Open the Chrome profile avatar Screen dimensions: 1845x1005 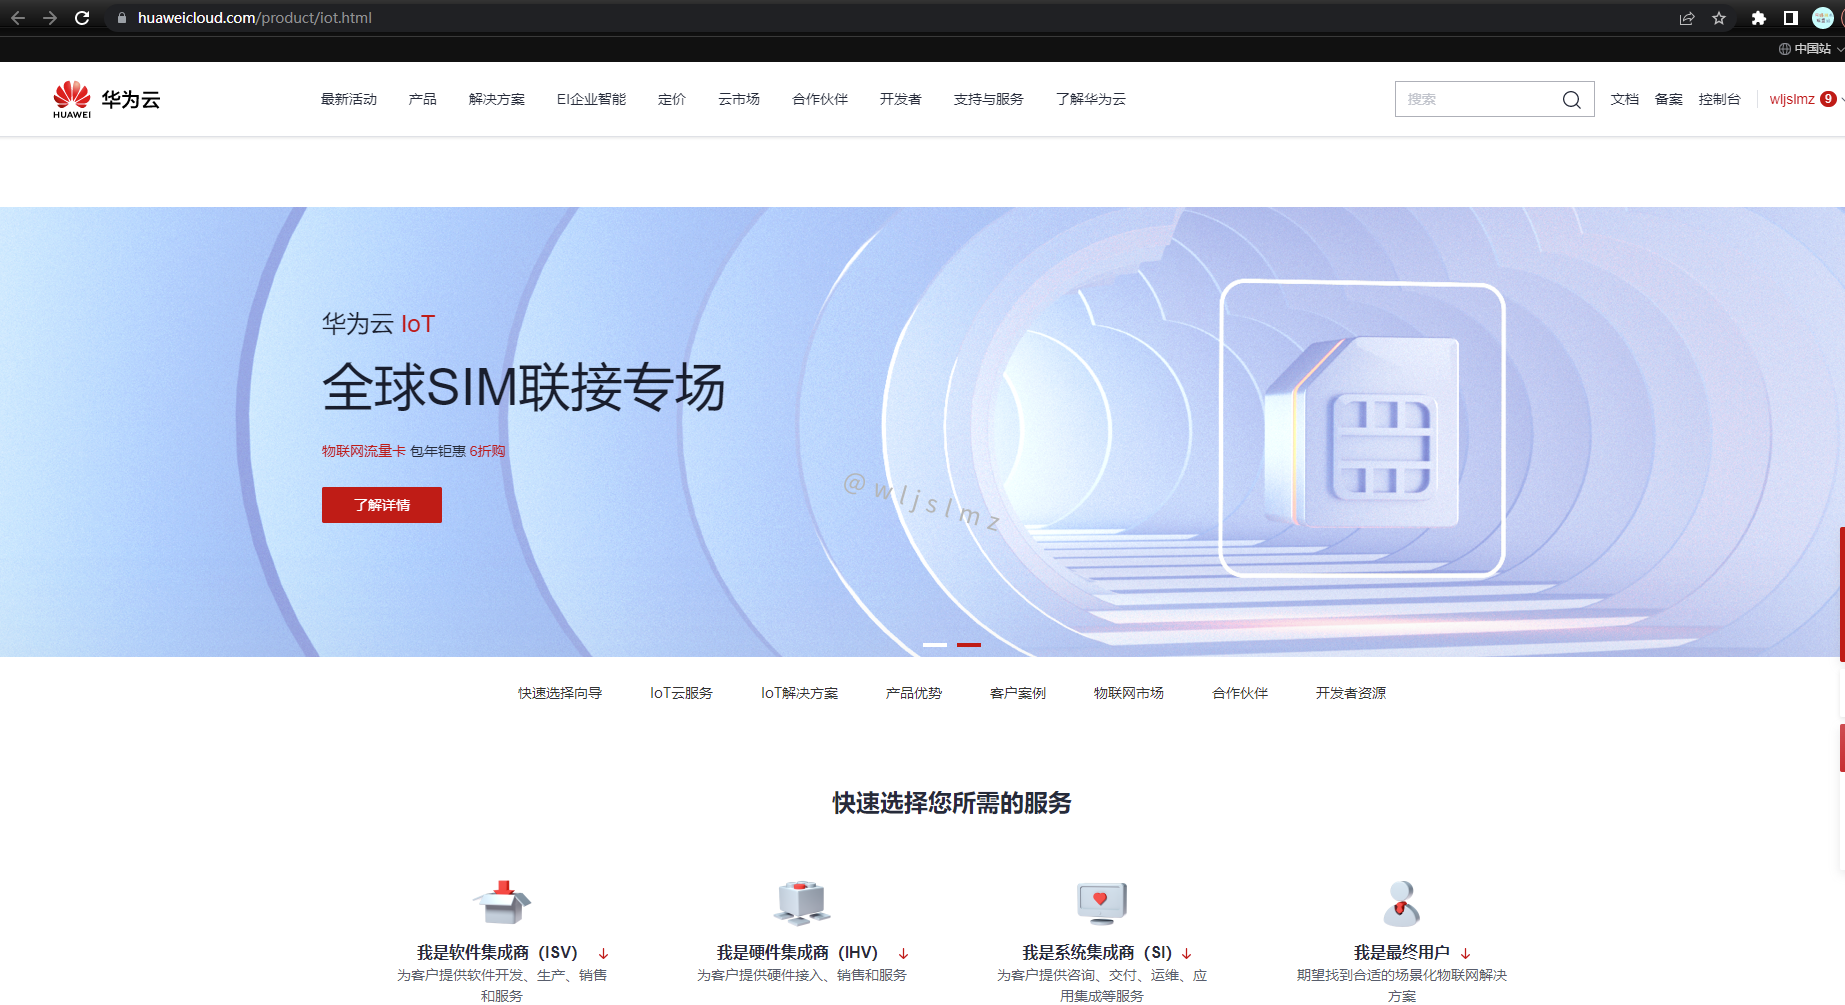tap(1823, 18)
